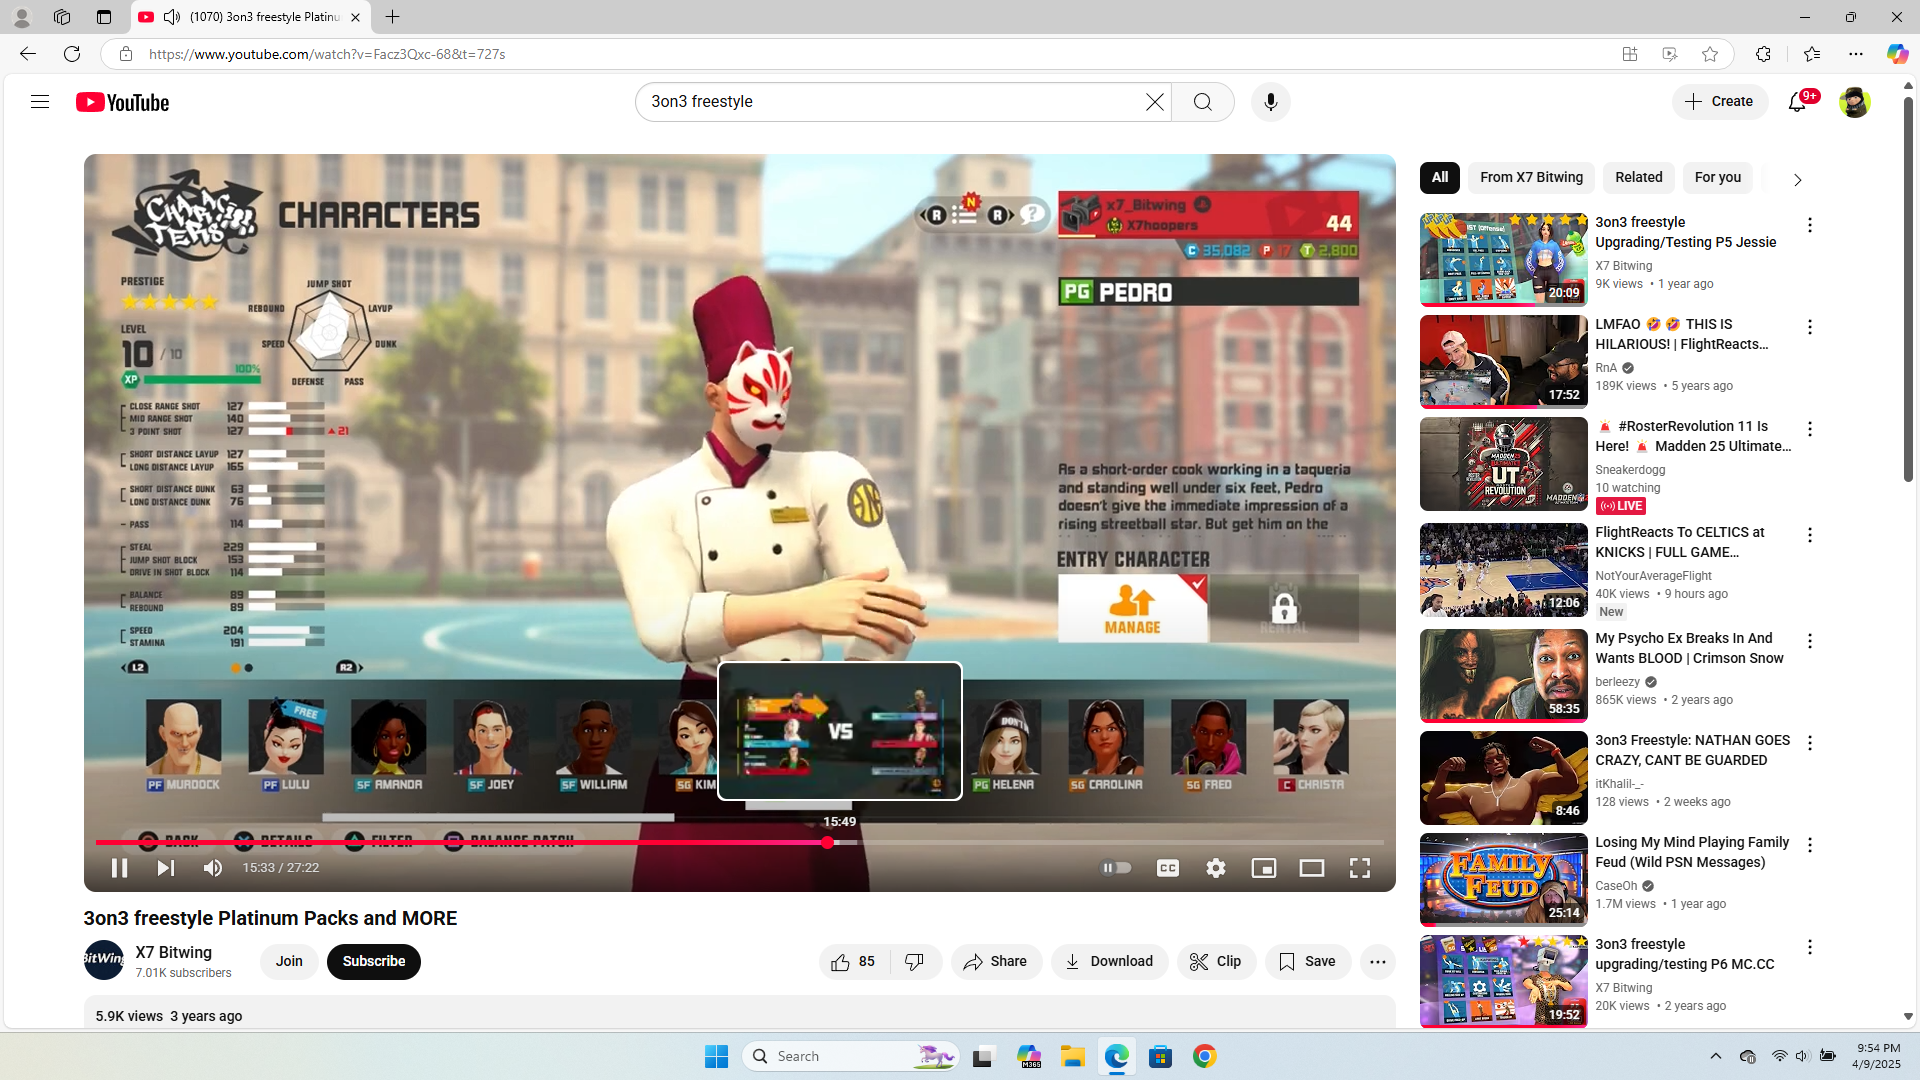The height and width of the screenshot is (1080, 1920).
Task: Click the Create button
Action: coord(1720,102)
